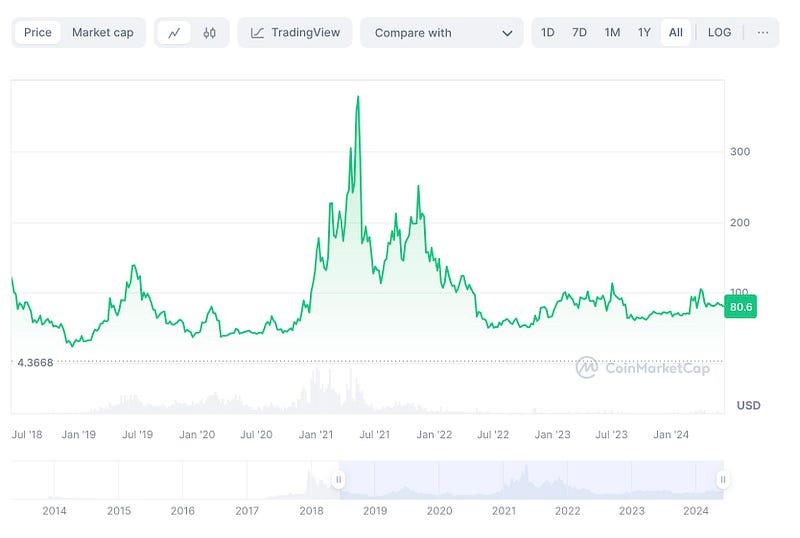Click 2019 in the navigator timeline
This screenshot has height=538, width=800.
(x=375, y=510)
